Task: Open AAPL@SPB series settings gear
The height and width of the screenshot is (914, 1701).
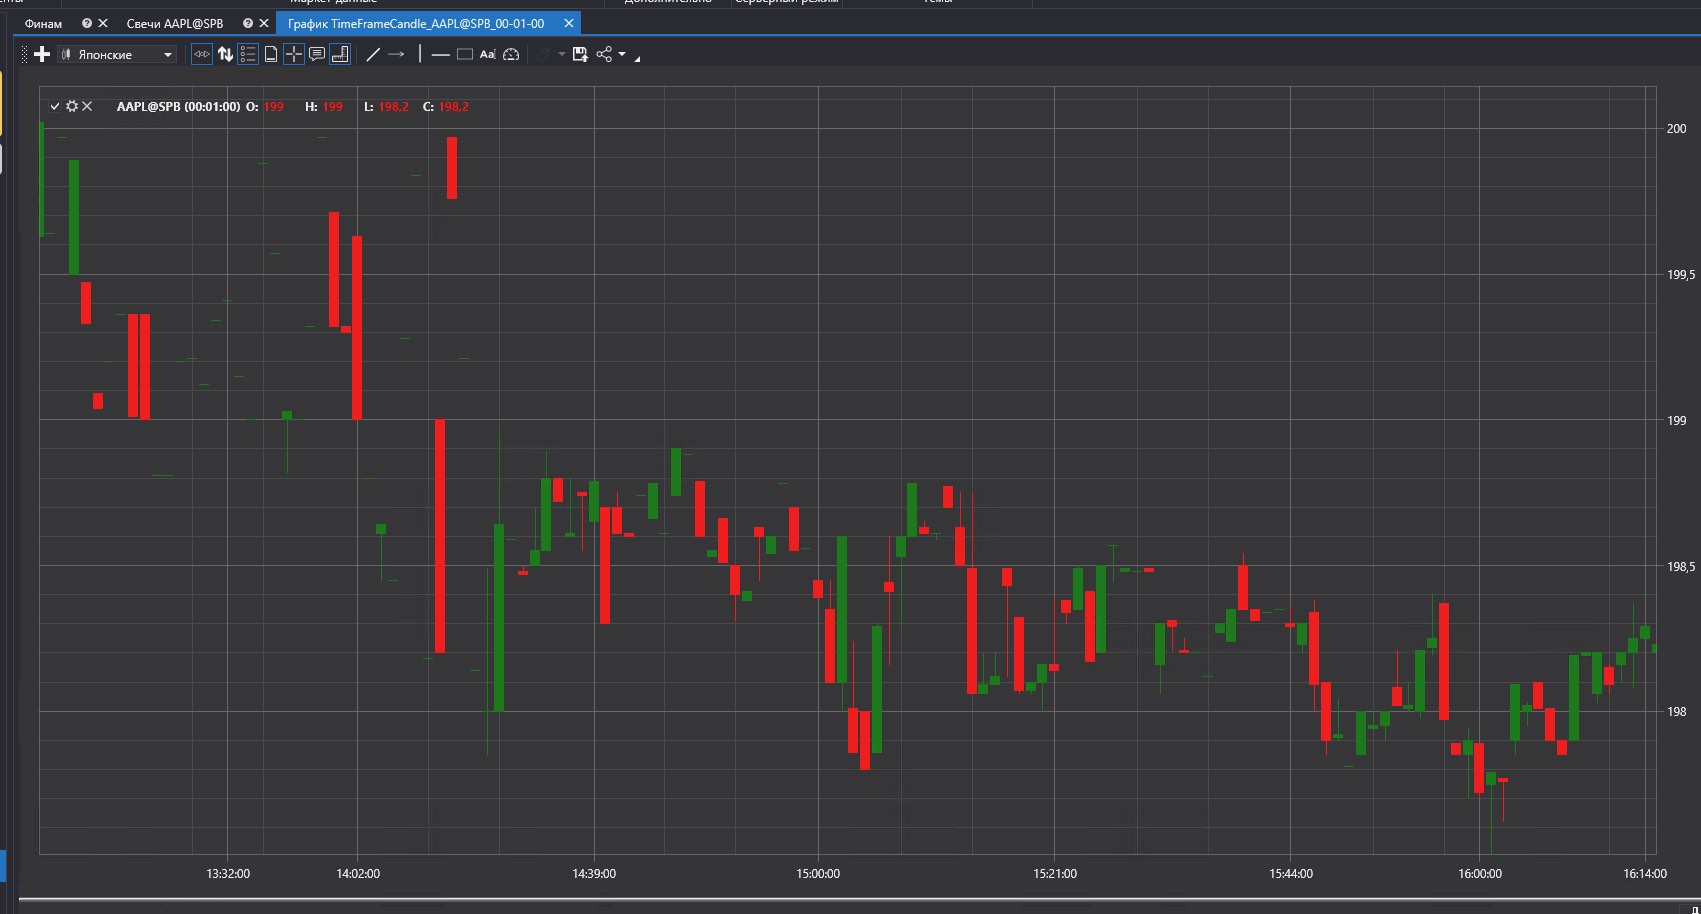Action: (x=71, y=106)
